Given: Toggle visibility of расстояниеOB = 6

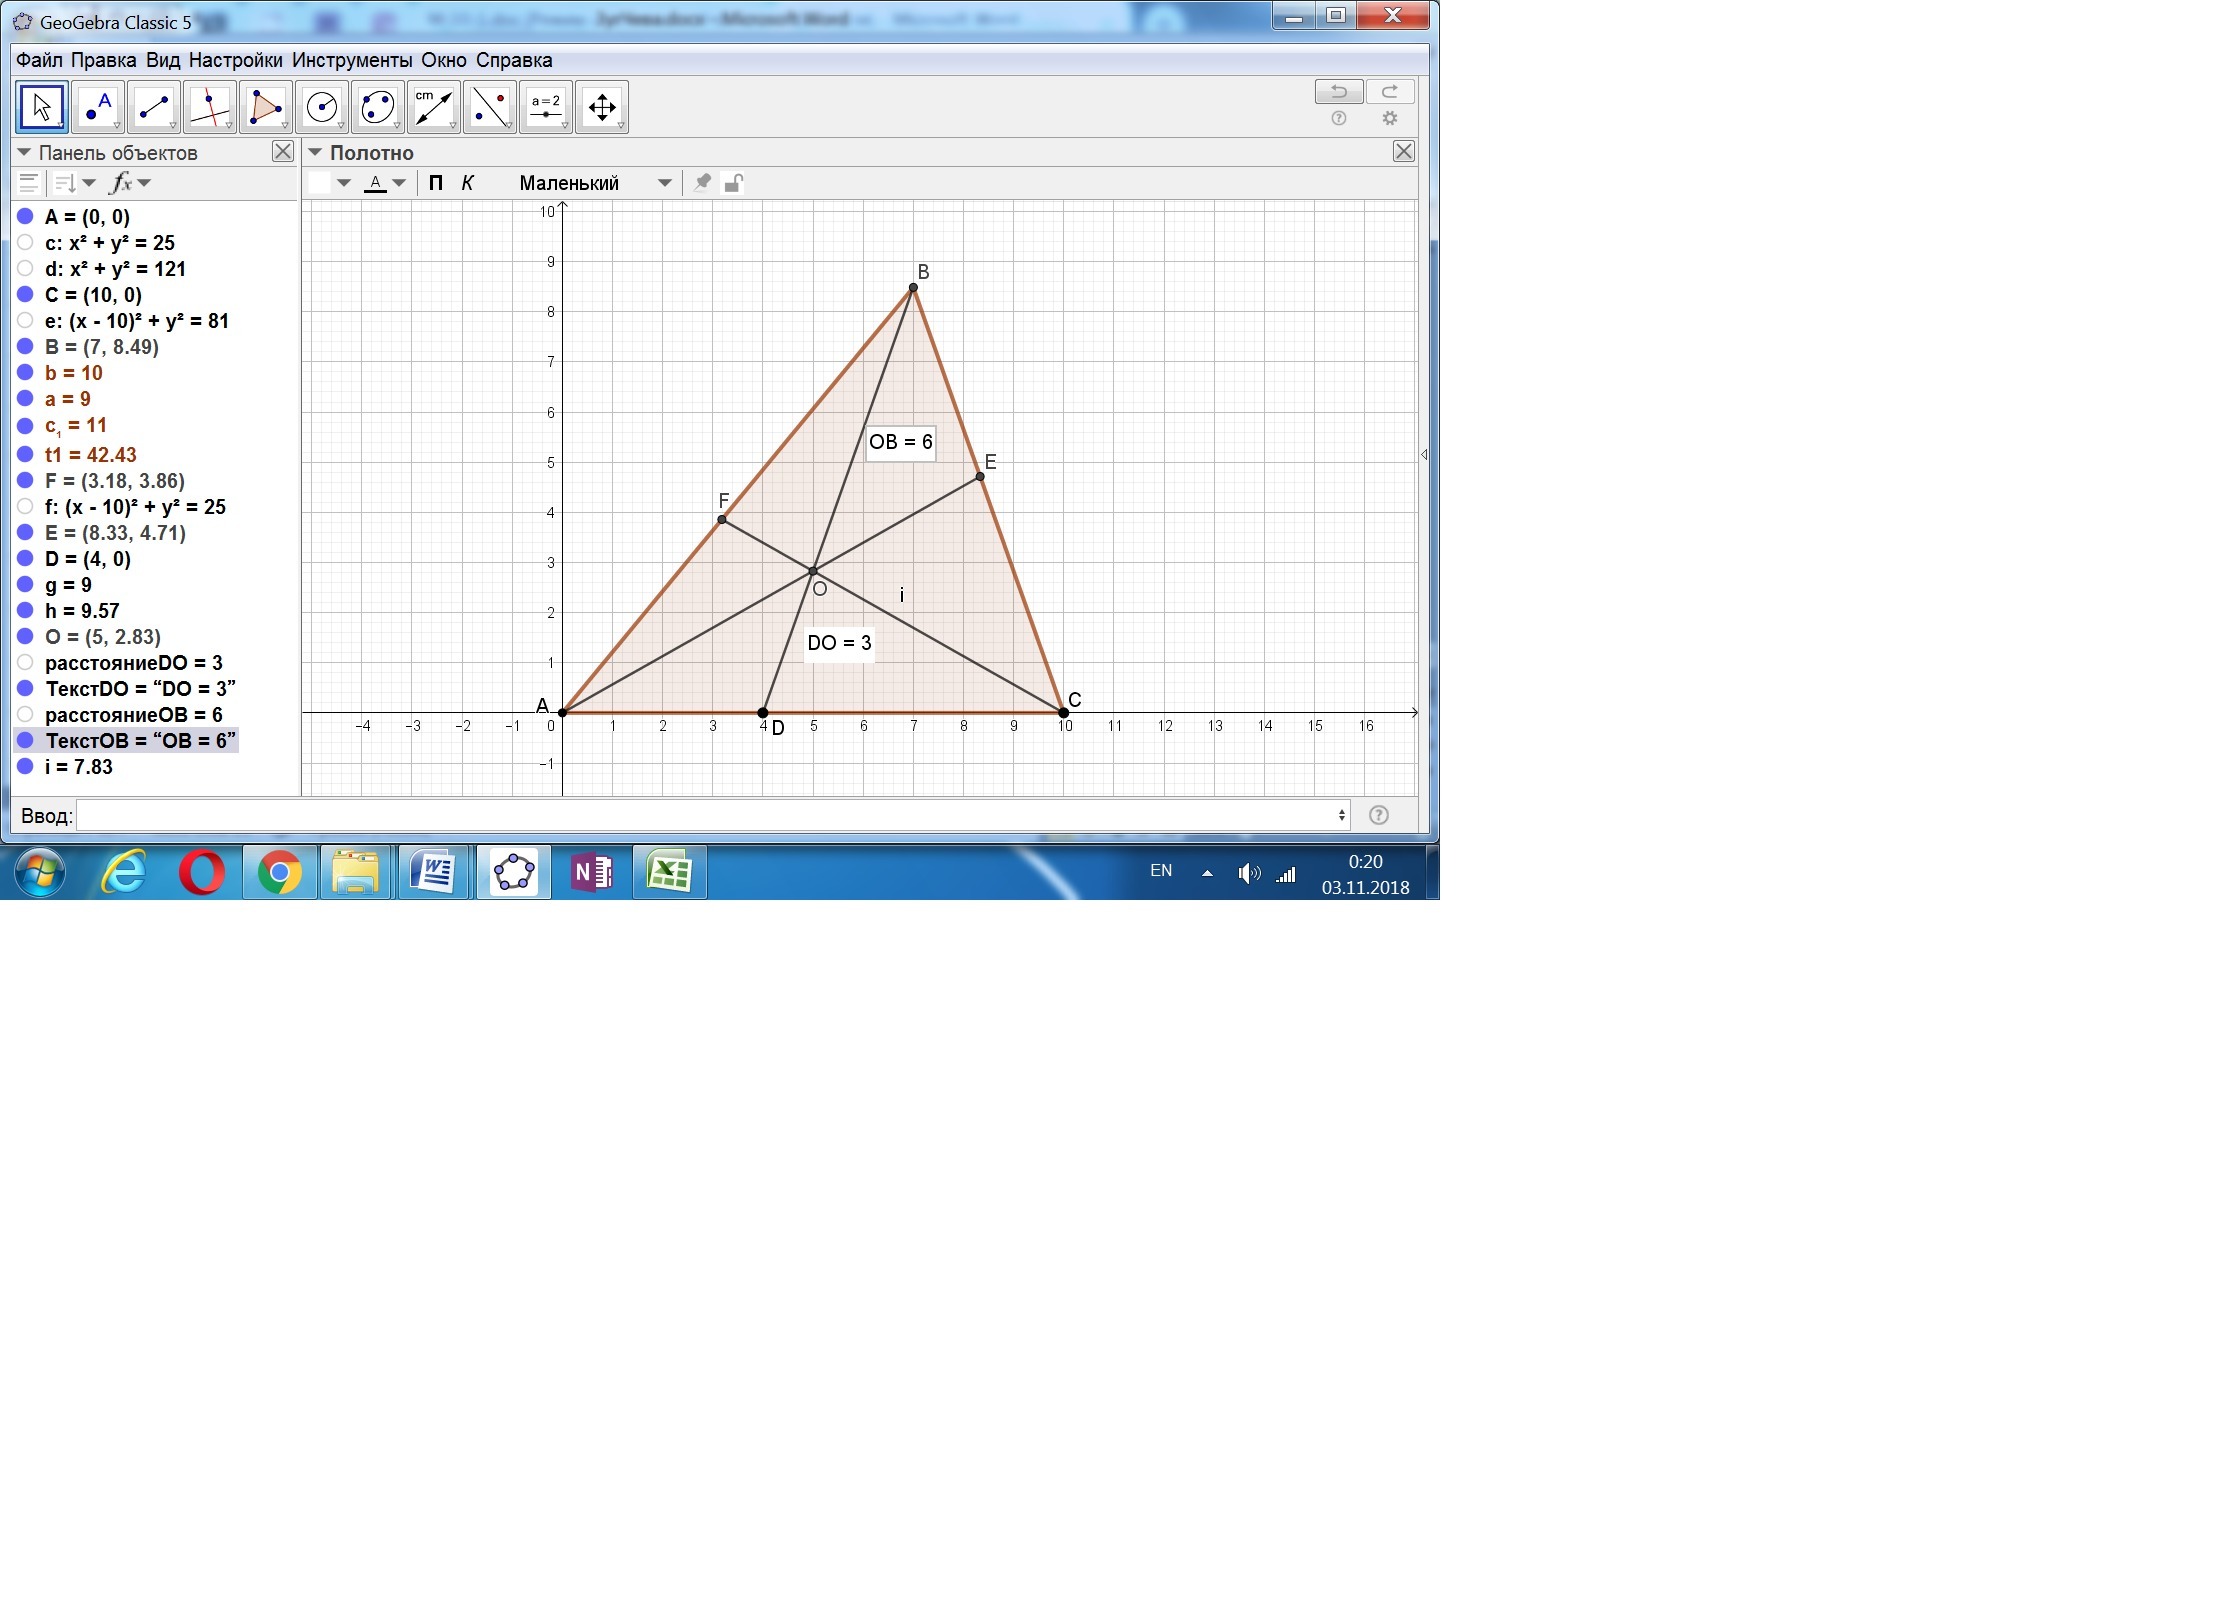Looking at the screenshot, I should click(x=26, y=715).
